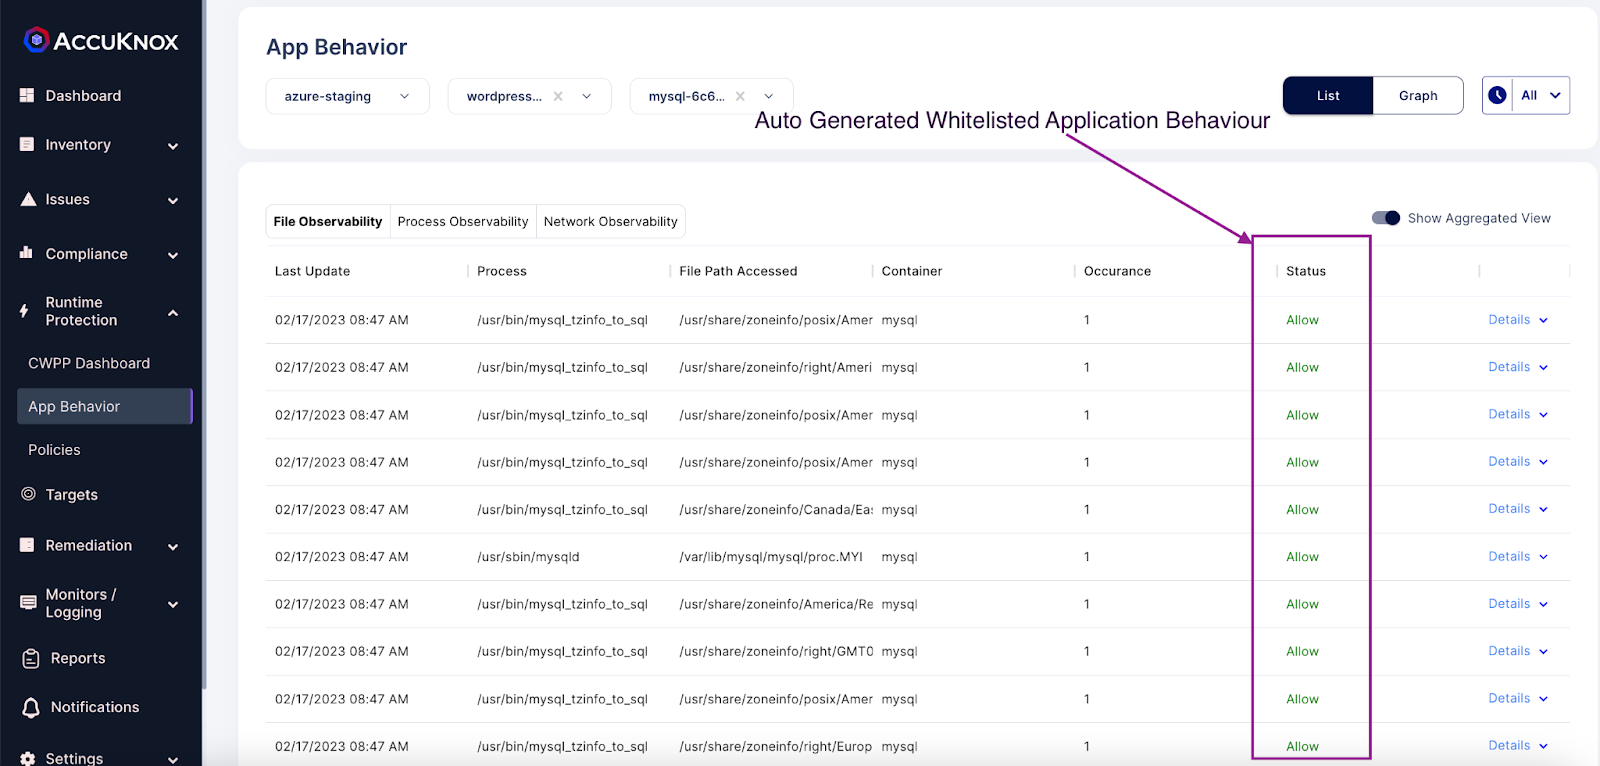This screenshot has width=1600, height=766.
Task: Expand the Compliance menu chevron
Action: coord(173,255)
